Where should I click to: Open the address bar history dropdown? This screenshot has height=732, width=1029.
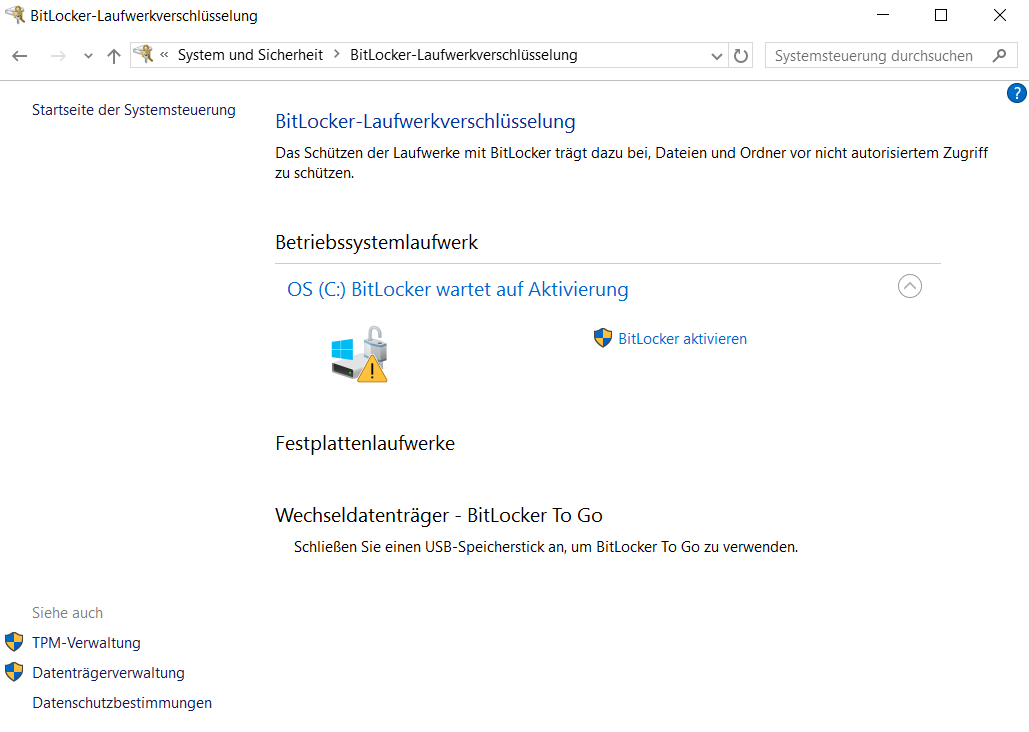tap(717, 56)
